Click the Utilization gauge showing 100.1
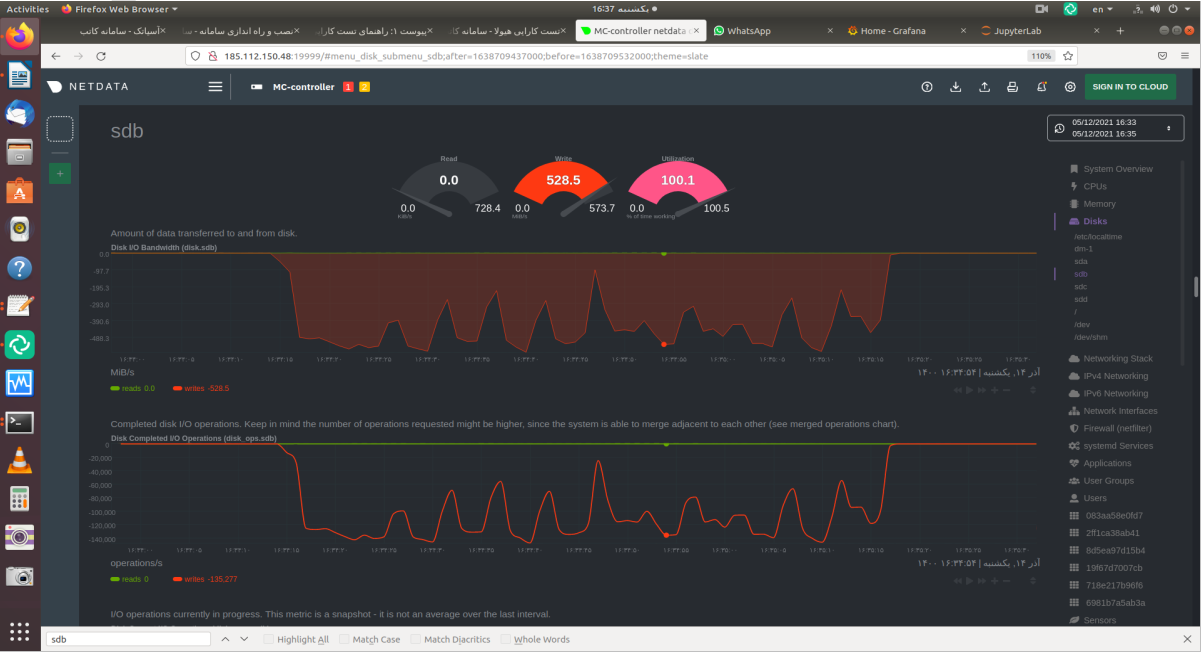The height and width of the screenshot is (653, 1201). point(678,187)
